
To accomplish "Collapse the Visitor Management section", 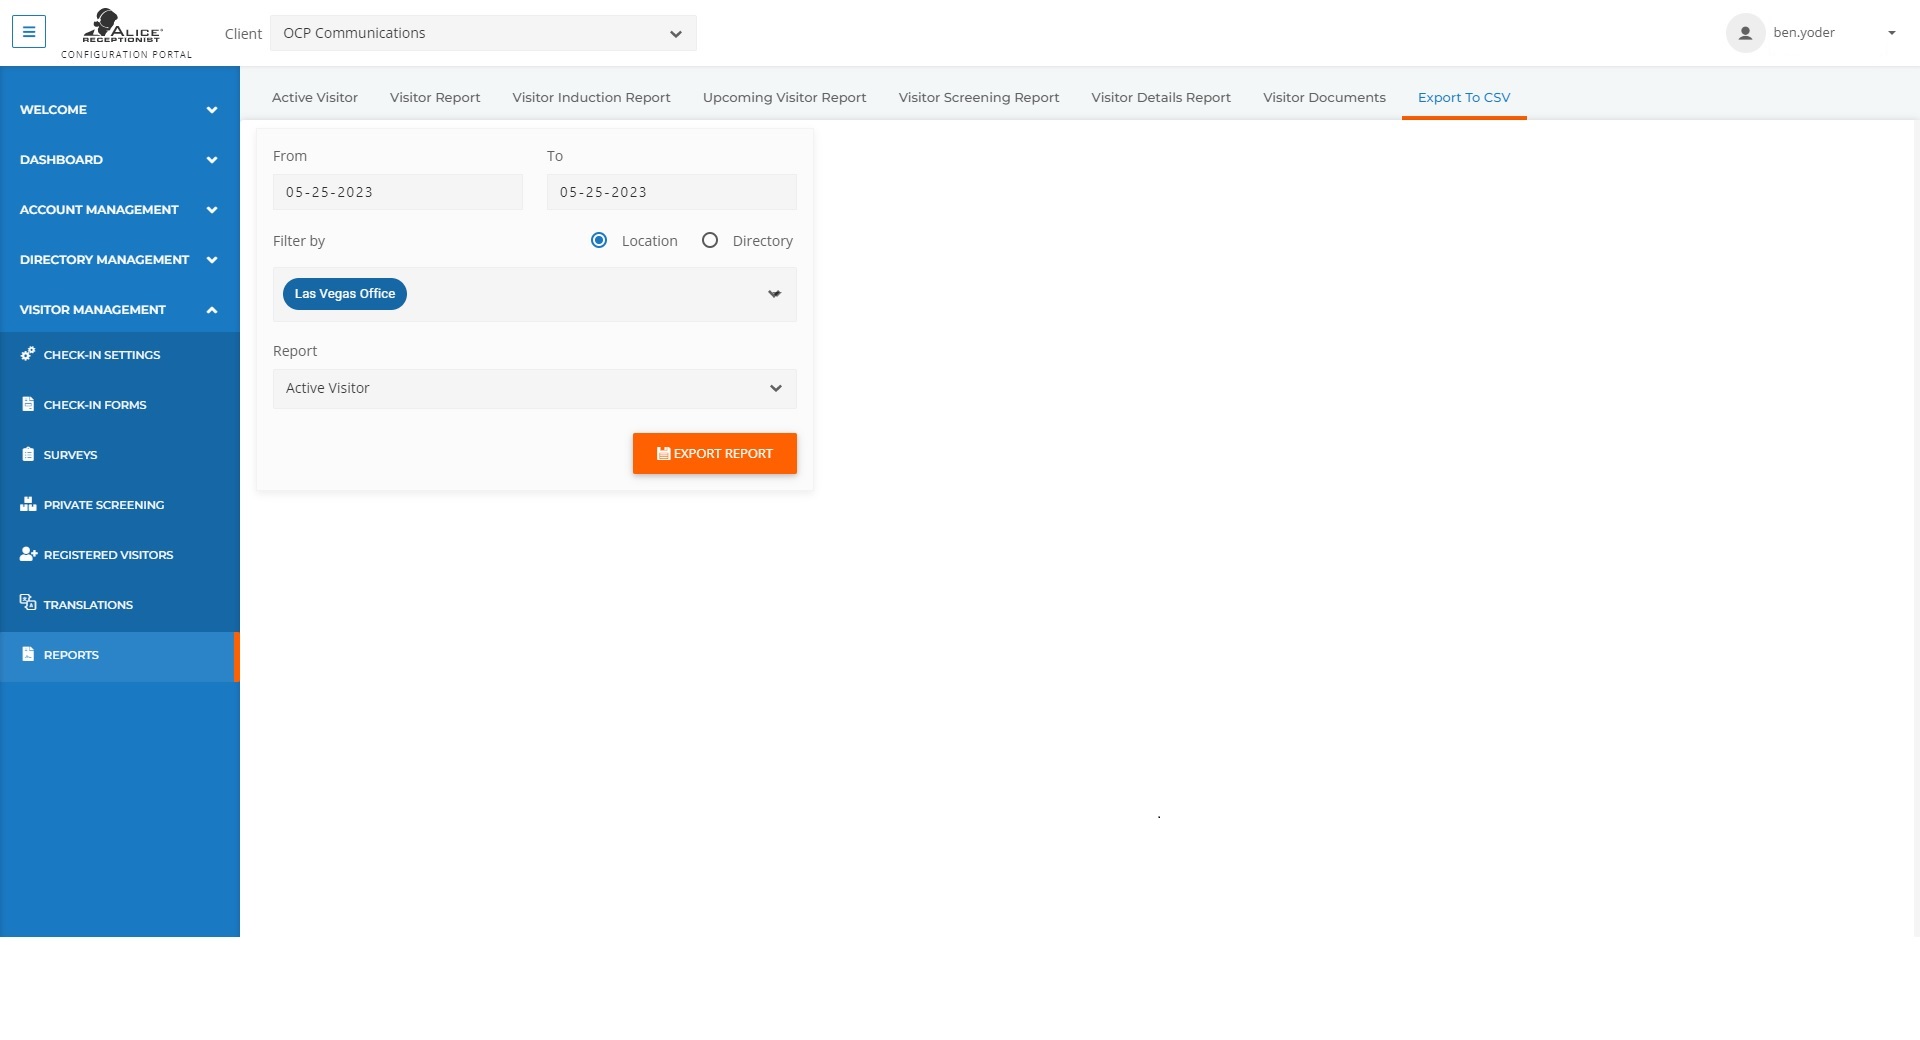I will pos(120,310).
